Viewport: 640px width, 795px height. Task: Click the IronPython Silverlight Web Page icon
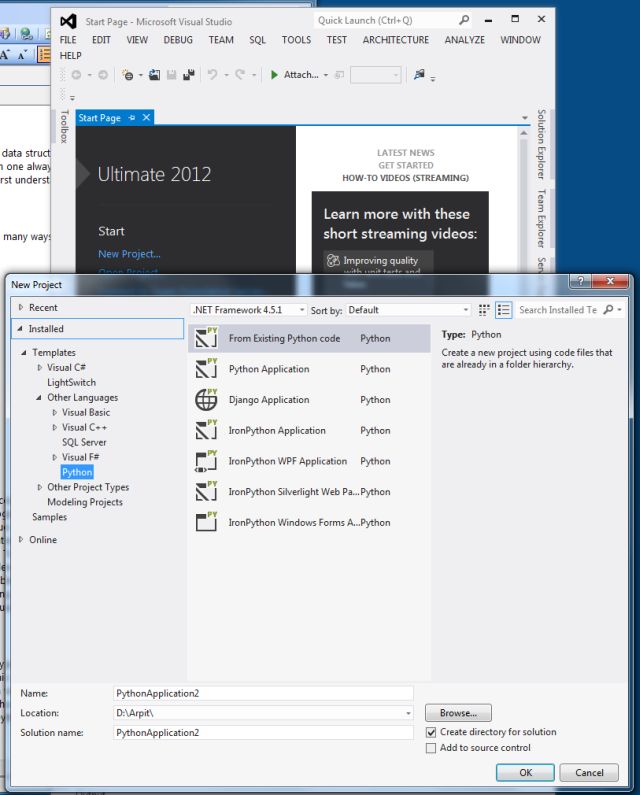(206, 491)
